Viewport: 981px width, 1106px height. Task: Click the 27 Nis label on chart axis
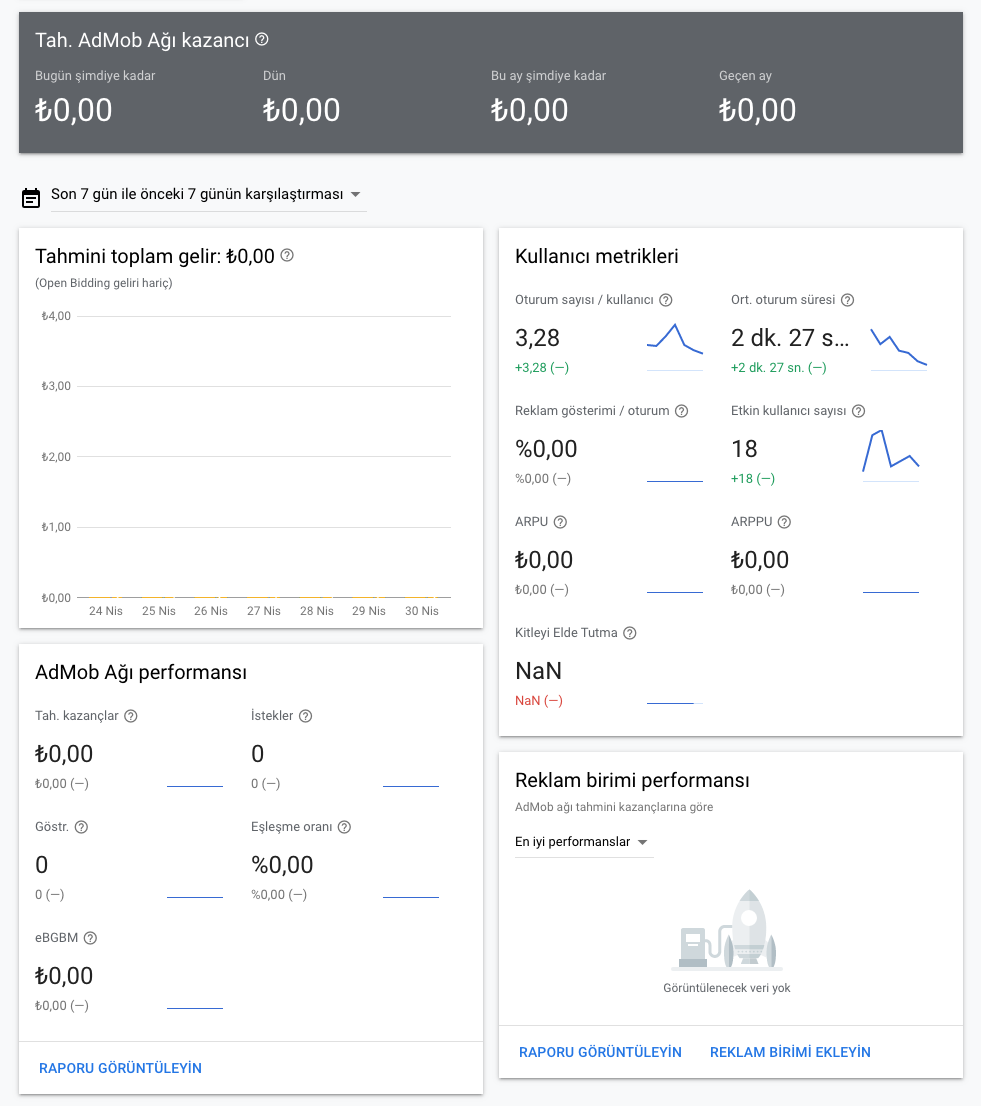point(264,611)
